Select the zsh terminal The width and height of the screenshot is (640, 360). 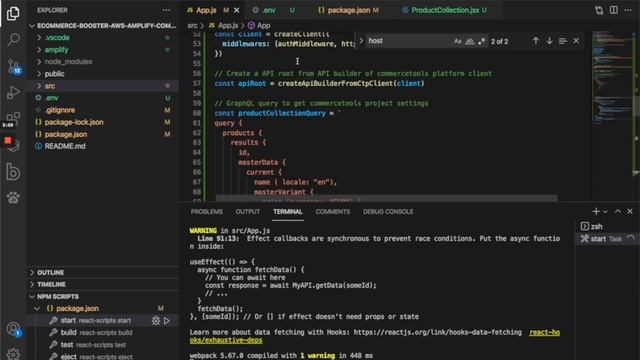click(x=607, y=226)
